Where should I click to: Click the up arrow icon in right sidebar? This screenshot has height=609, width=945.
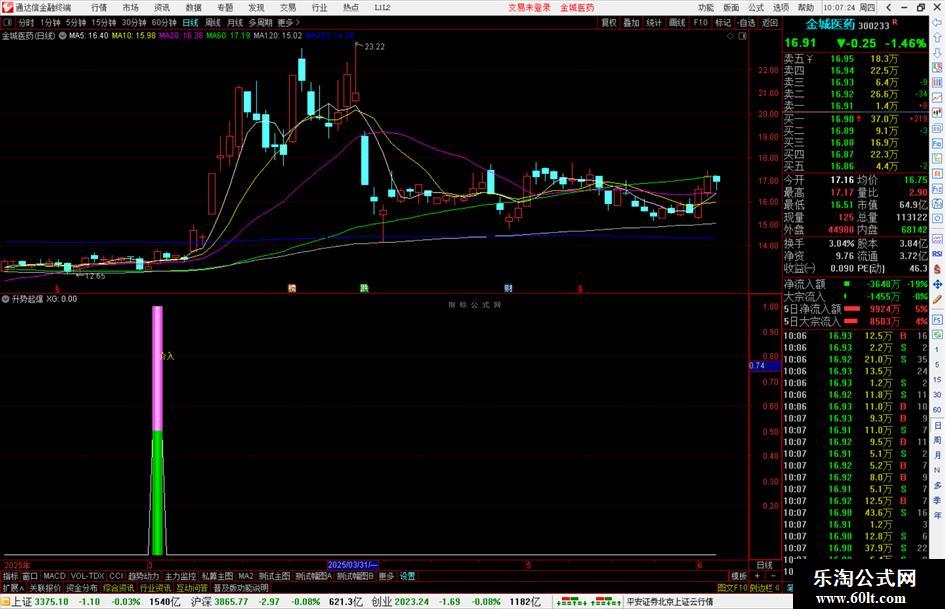pyautogui.click(x=937, y=37)
